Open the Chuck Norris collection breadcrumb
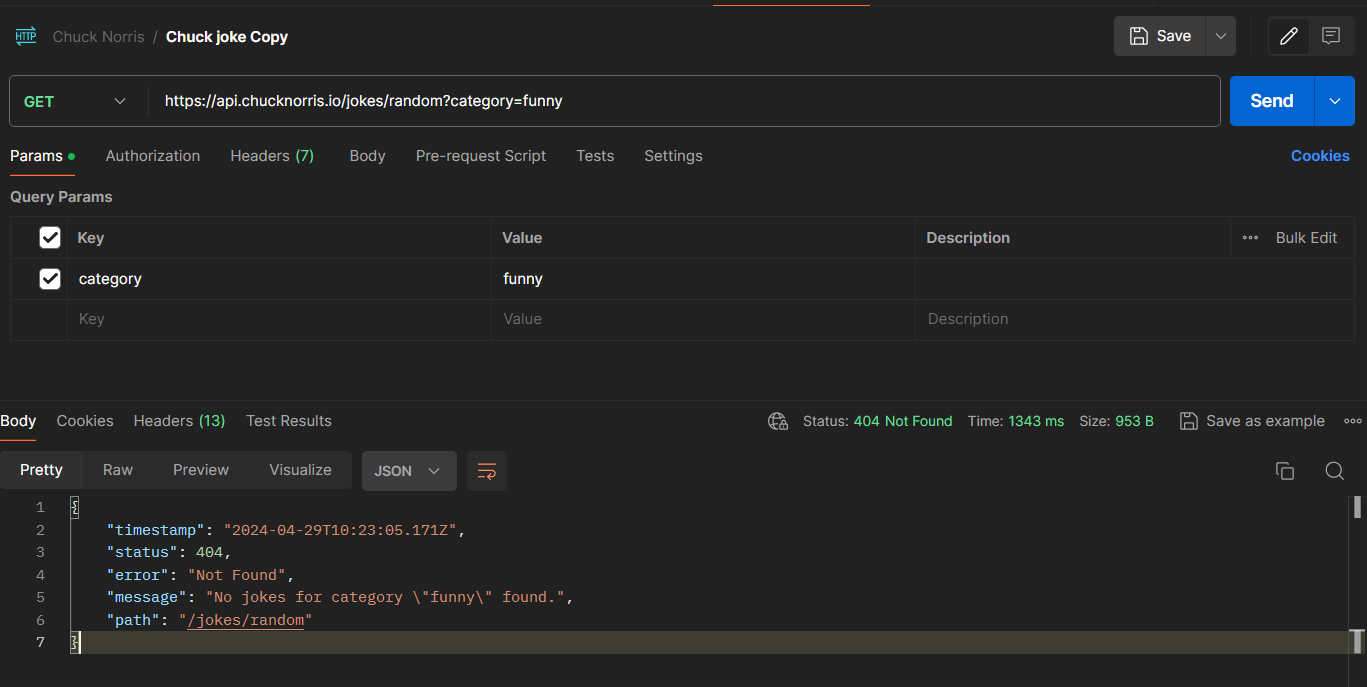Viewport: 1367px width, 687px height. click(98, 37)
